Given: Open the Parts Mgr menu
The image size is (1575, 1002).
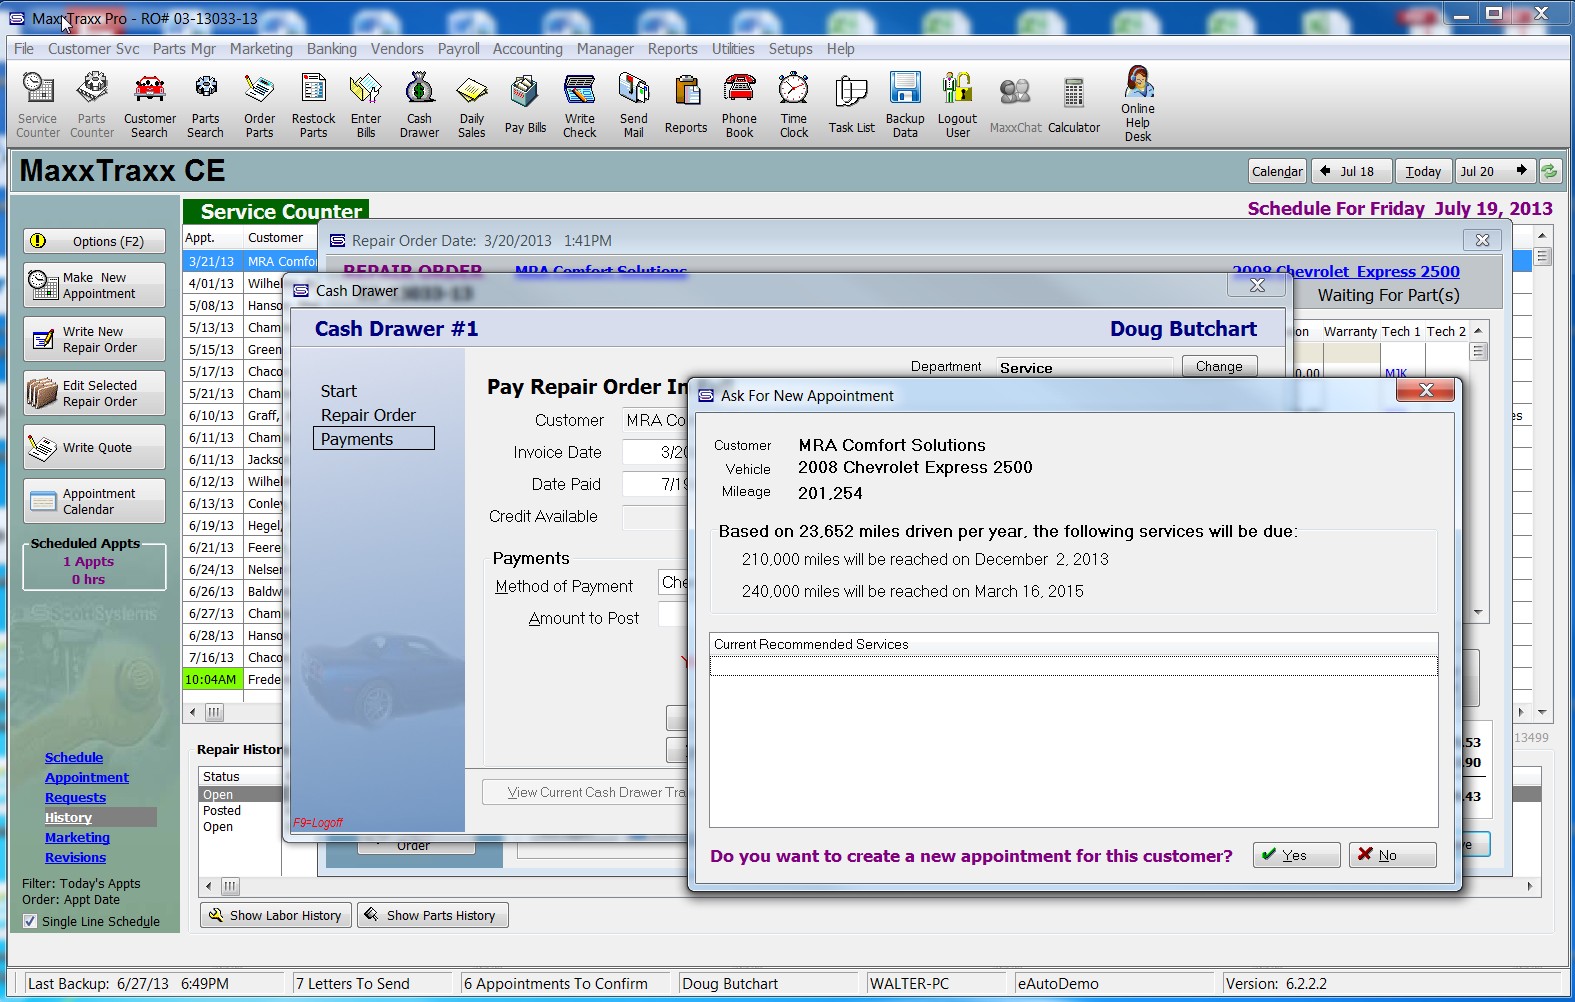Looking at the screenshot, I should tap(184, 48).
